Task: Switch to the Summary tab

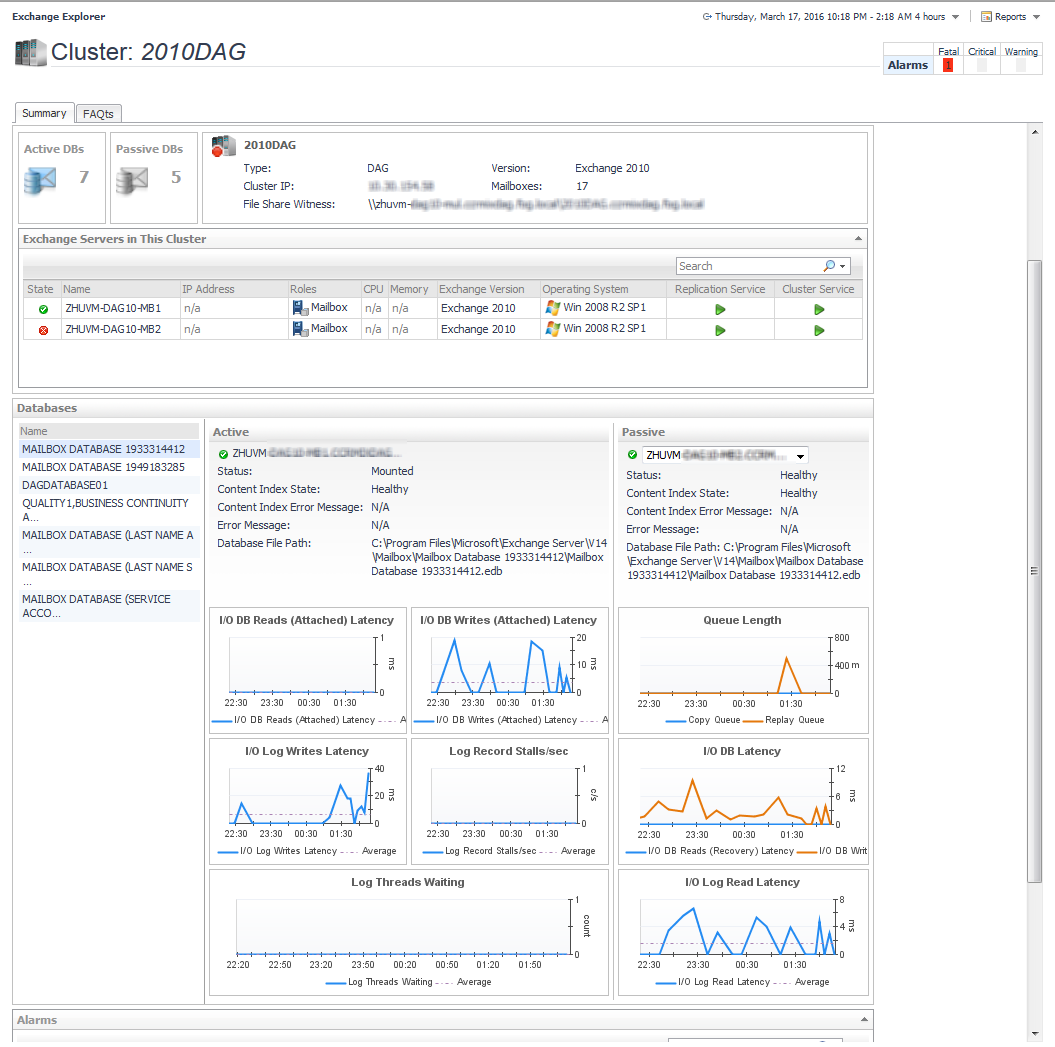Action: coord(44,113)
